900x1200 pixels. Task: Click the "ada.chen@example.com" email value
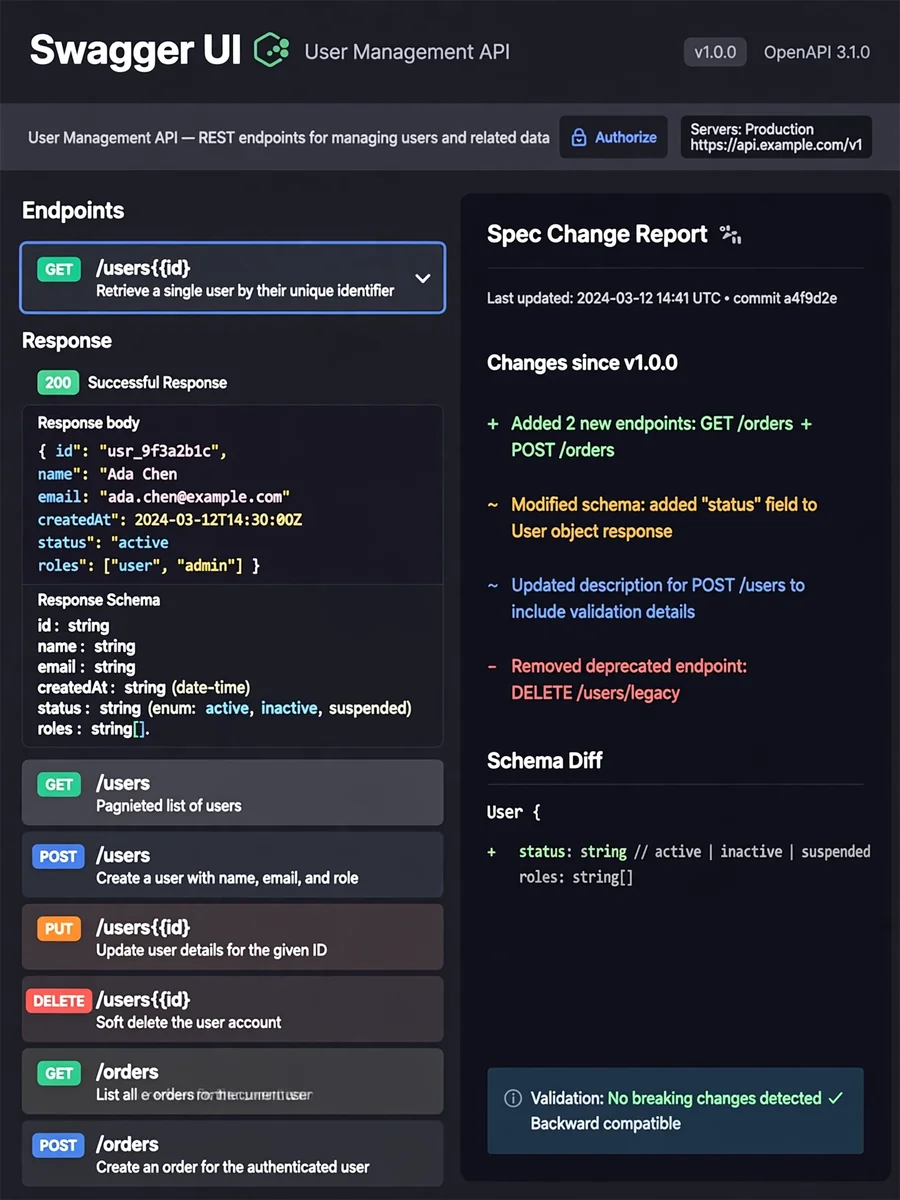194,497
